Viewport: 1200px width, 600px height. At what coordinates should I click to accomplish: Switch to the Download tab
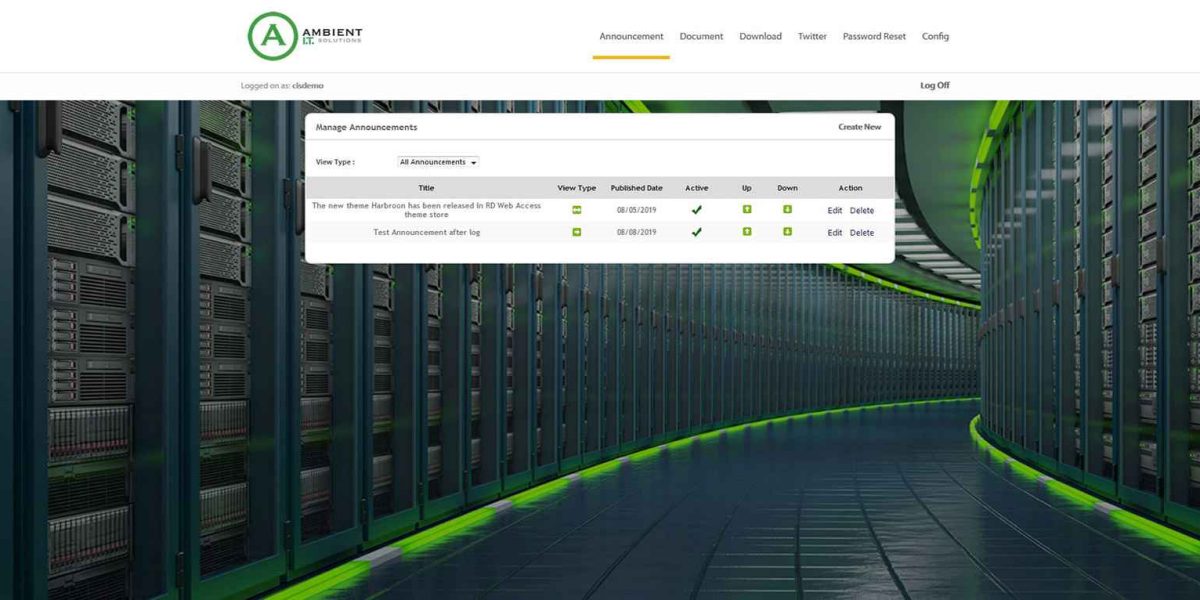(760, 36)
